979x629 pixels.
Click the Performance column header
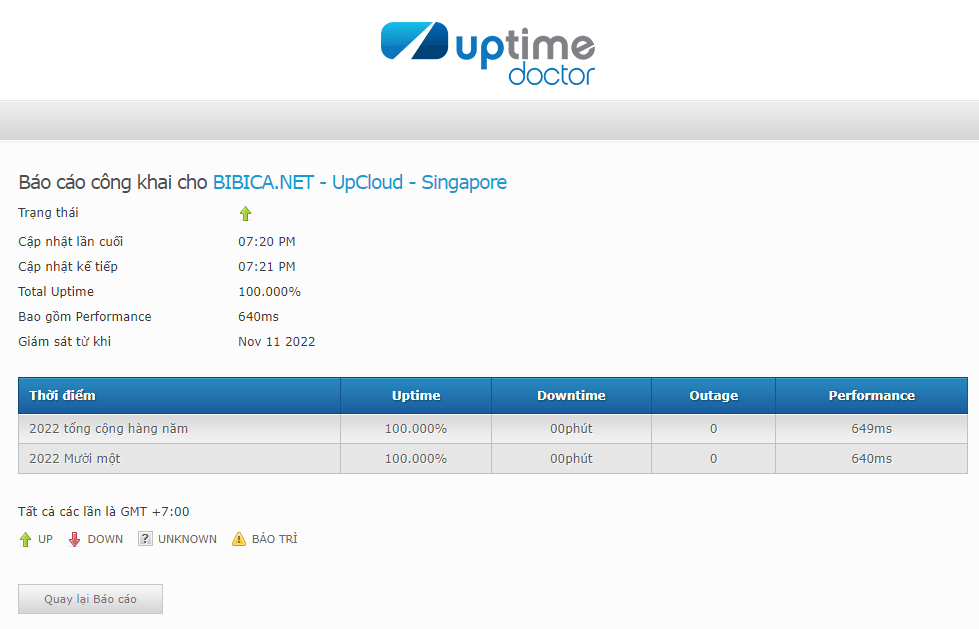click(x=872, y=395)
